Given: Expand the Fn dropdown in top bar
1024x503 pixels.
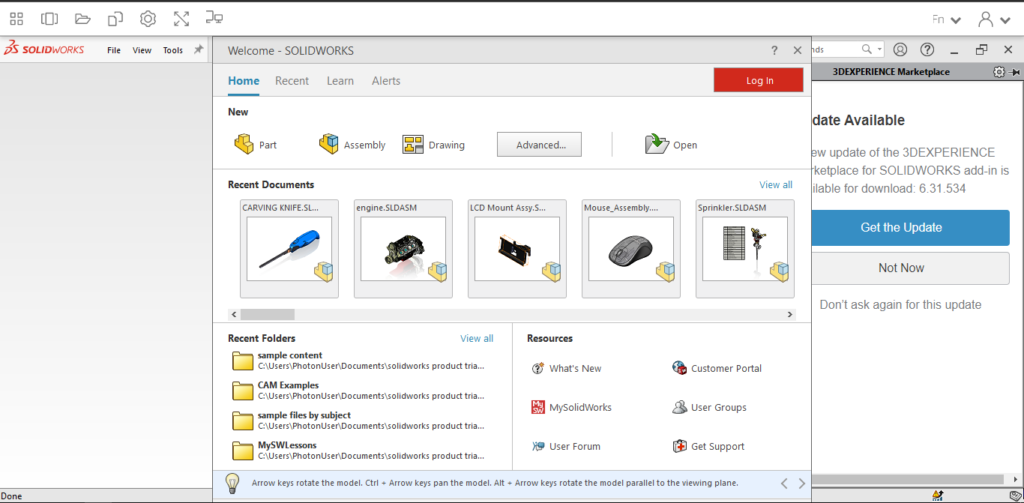Looking at the screenshot, I should tap(956, 20).
